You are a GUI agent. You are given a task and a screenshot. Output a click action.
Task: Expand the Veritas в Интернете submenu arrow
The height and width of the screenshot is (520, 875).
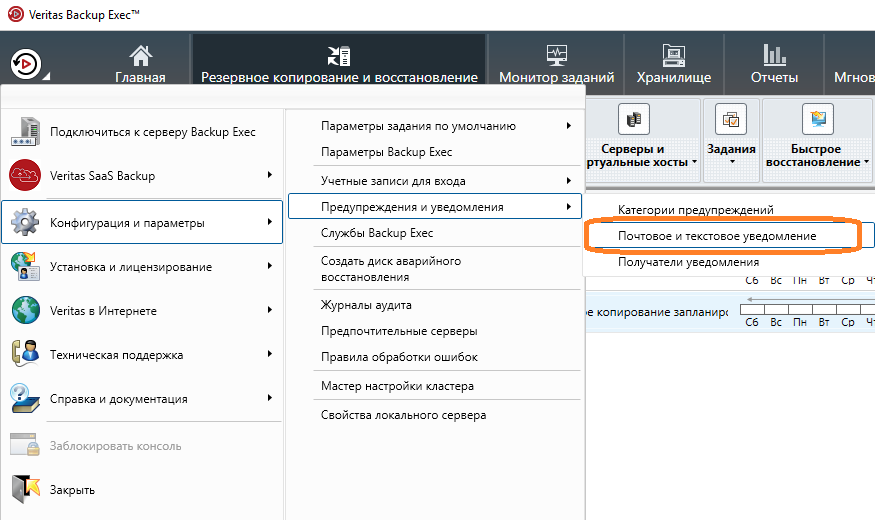270,310
